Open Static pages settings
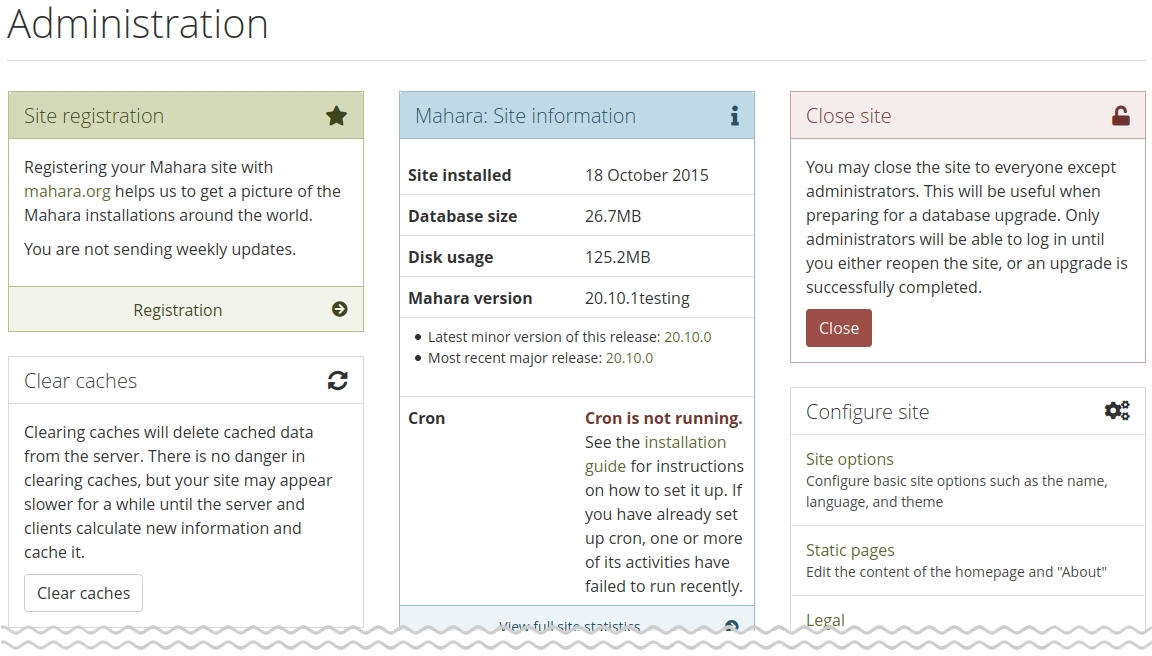The height and width of the screenshot is (656, 1152). click(x=850, y=550)
